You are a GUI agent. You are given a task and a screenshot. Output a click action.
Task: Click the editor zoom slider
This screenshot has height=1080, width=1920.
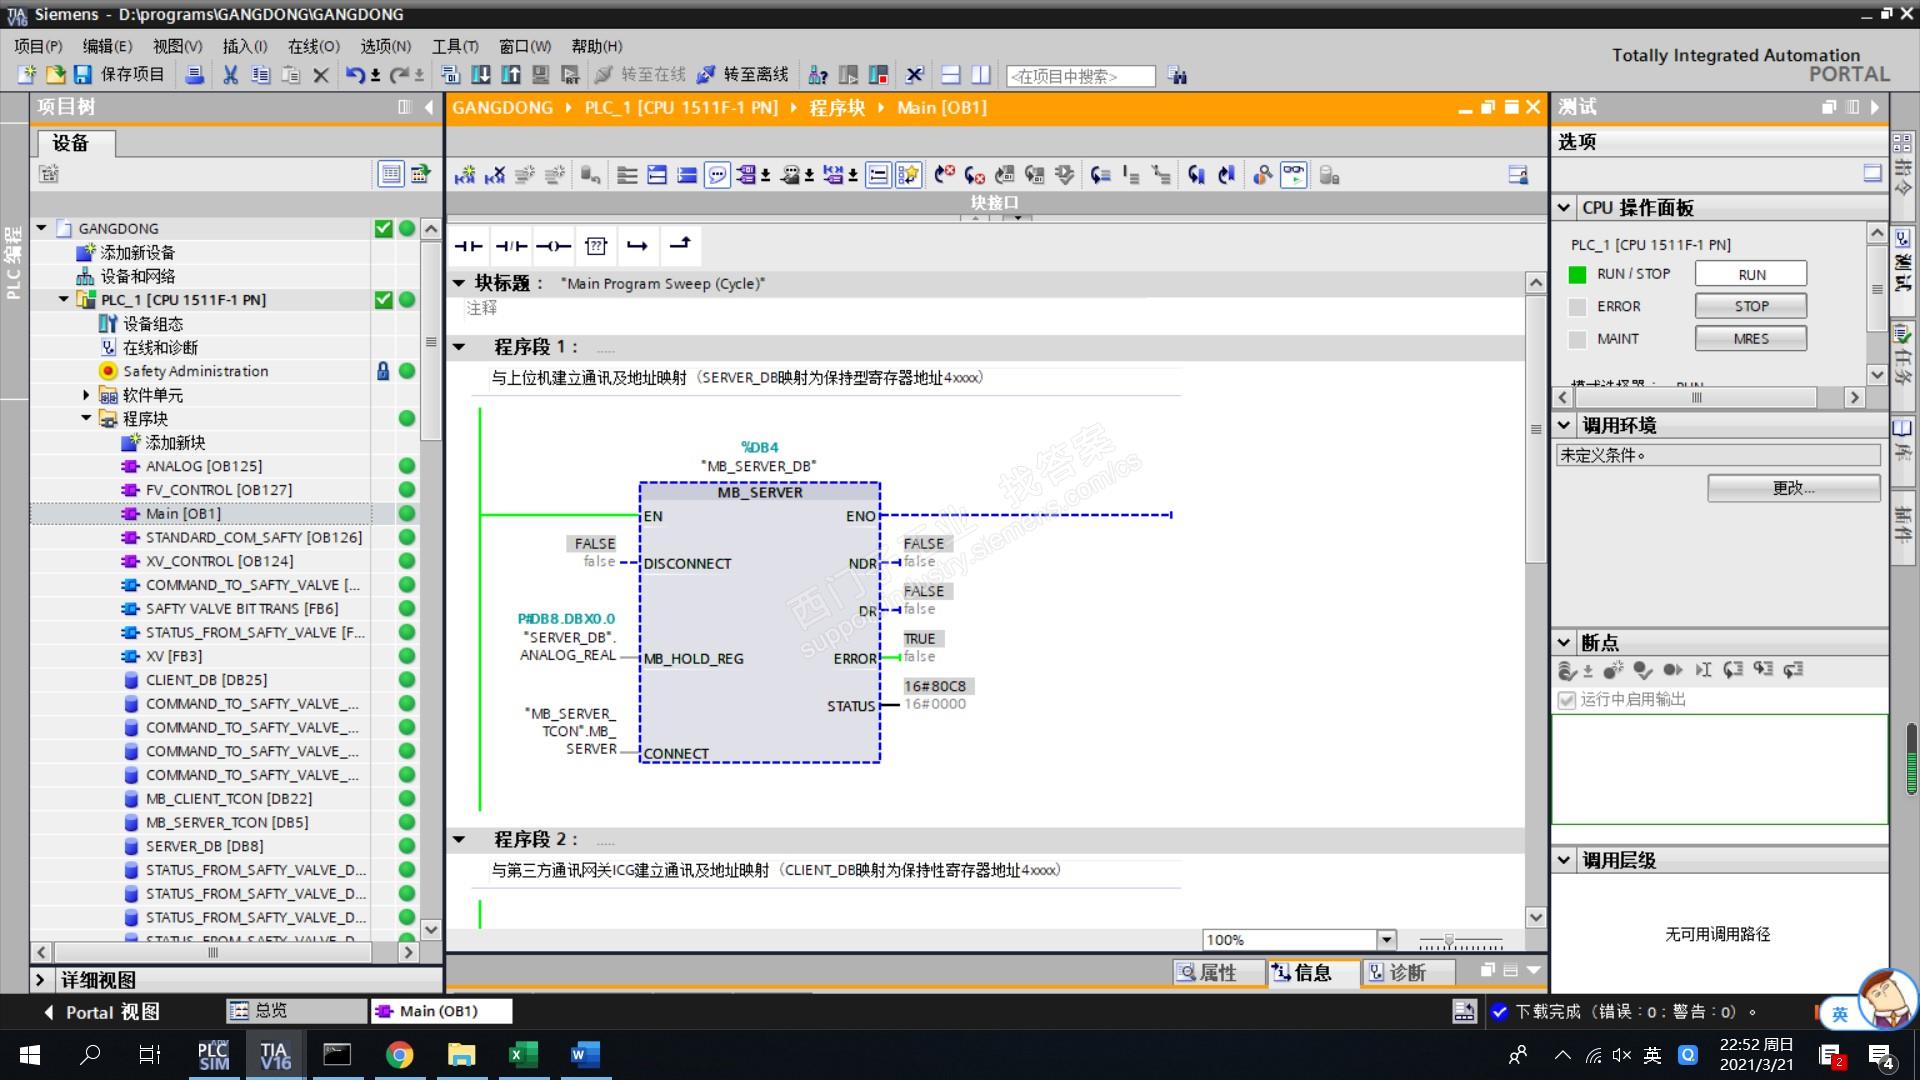(x=1449, y=941)
